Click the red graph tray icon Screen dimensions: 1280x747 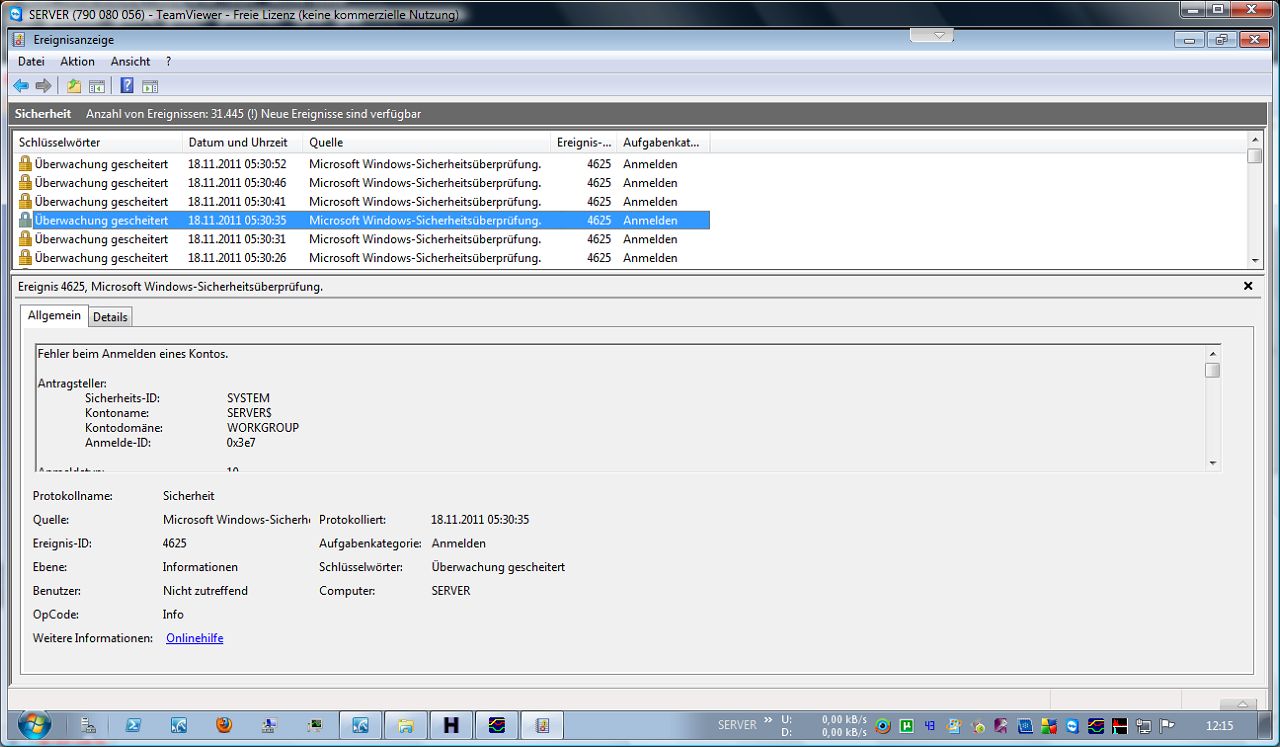1119,726
